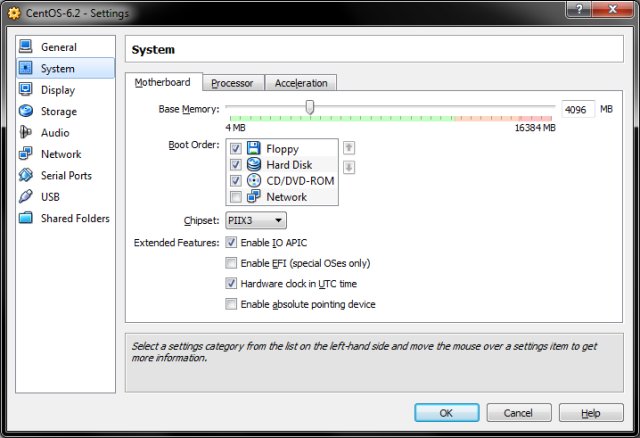Viewport: 640px width, 438px height.
Task: Click the Base Memory 4096 MB field
Action: pyautogui.click(x=578, y=109)
